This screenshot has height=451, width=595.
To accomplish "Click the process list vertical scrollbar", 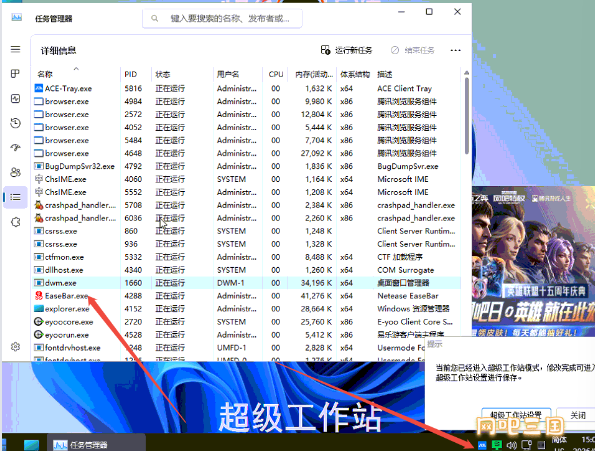I will 466,116.
